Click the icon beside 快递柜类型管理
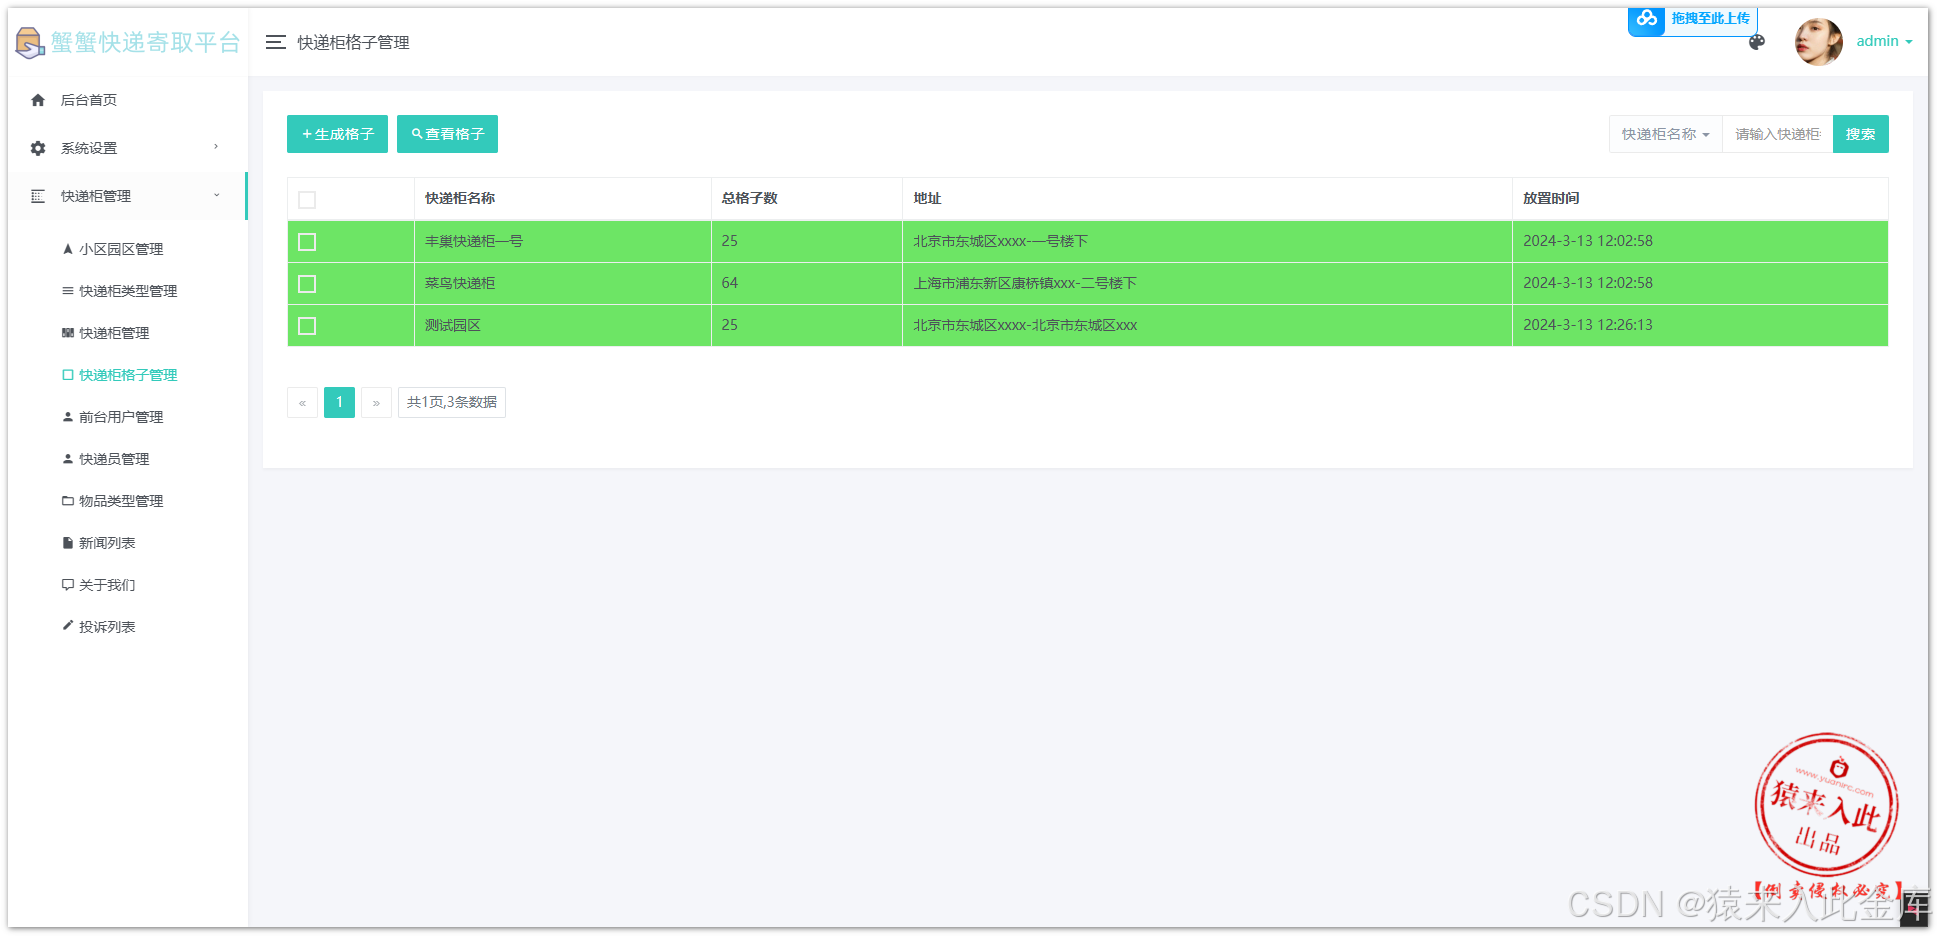The width and height of the screenshot is (1937, 936). [68, 291]
